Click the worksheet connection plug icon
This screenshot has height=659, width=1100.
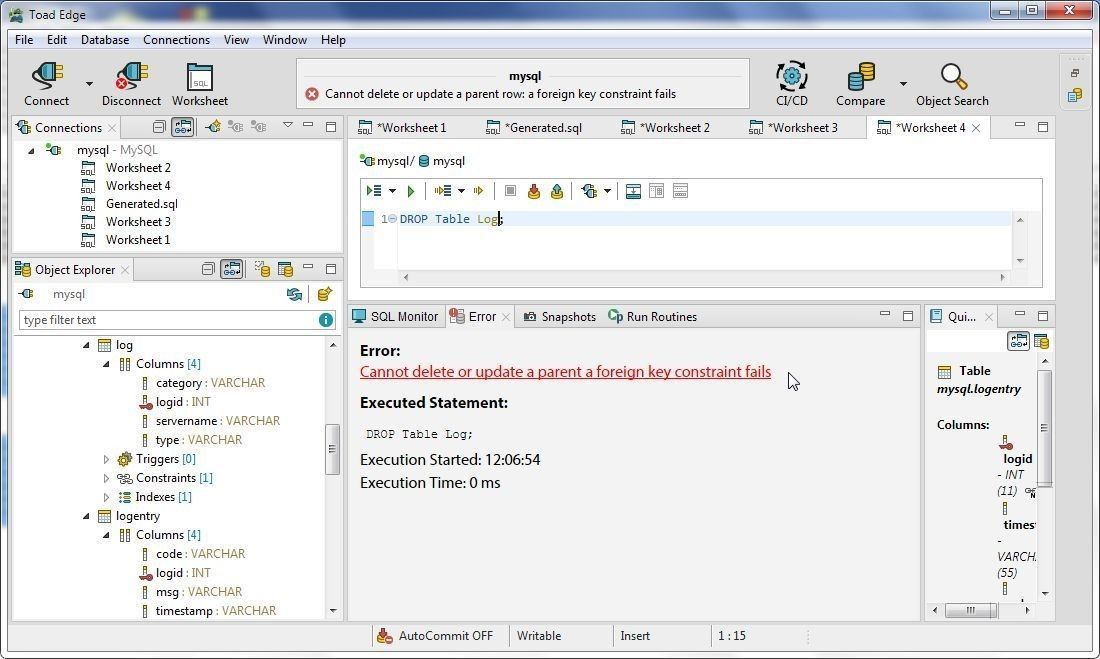click(589, 191)
